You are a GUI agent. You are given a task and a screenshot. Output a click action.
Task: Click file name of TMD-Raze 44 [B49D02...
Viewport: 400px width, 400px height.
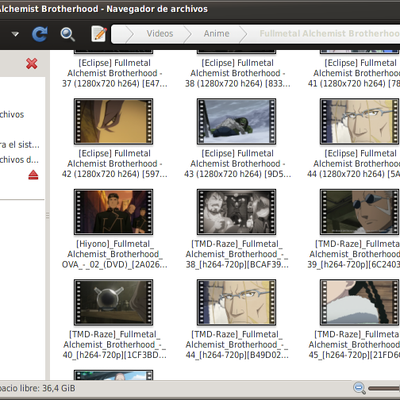pos(237,344)
